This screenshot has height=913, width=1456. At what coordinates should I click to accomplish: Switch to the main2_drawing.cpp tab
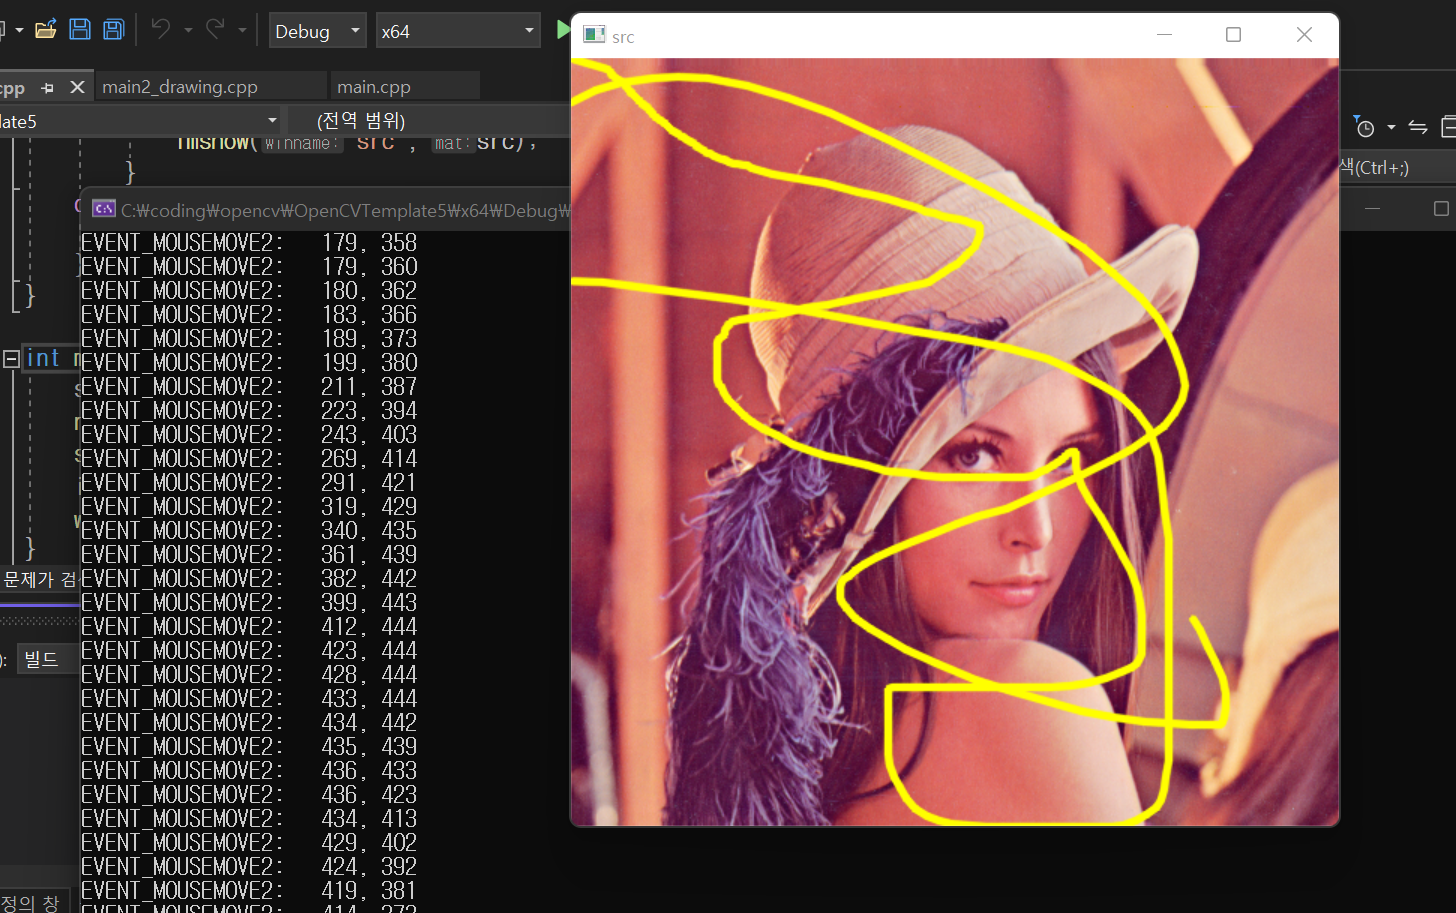click(x=180, y=87)
